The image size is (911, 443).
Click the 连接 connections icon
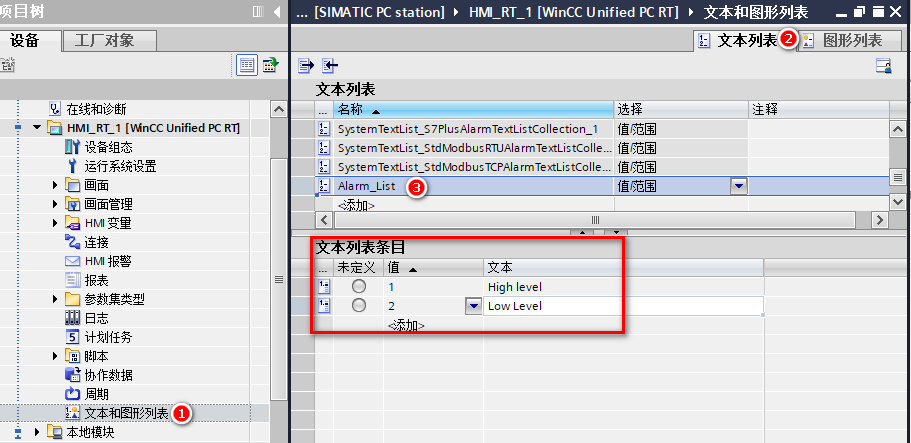tap(72, 242)
